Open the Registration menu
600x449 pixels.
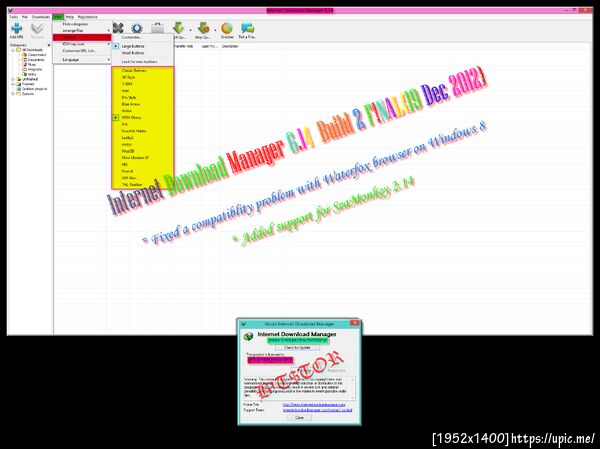pos(88,17)
